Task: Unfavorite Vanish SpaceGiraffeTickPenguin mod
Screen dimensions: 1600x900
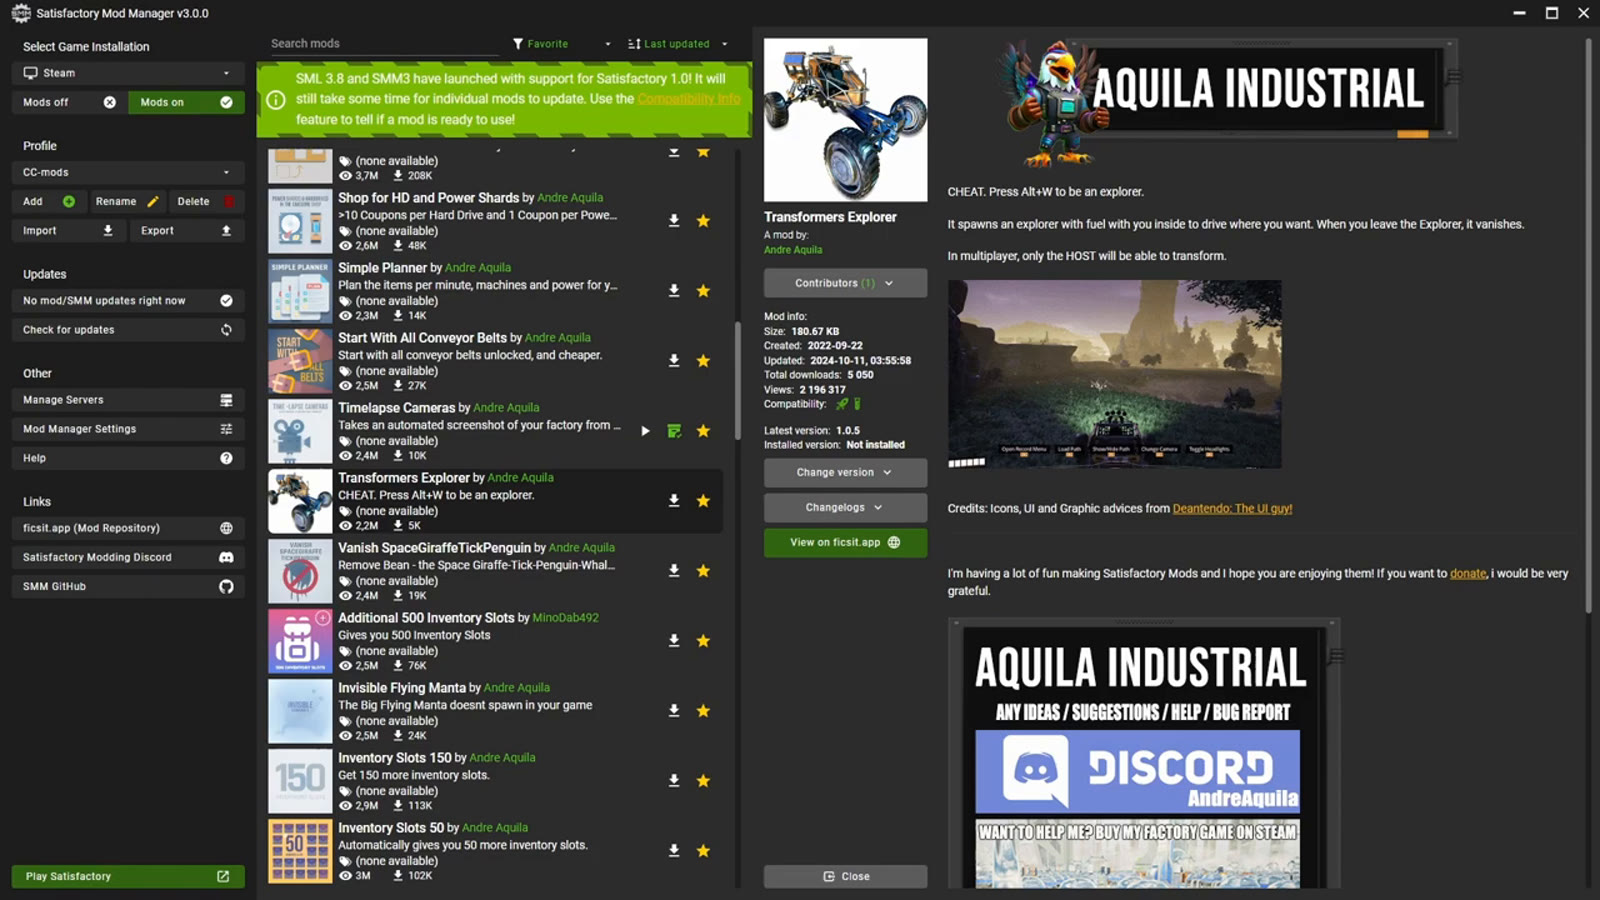Action: coord(704,571)
